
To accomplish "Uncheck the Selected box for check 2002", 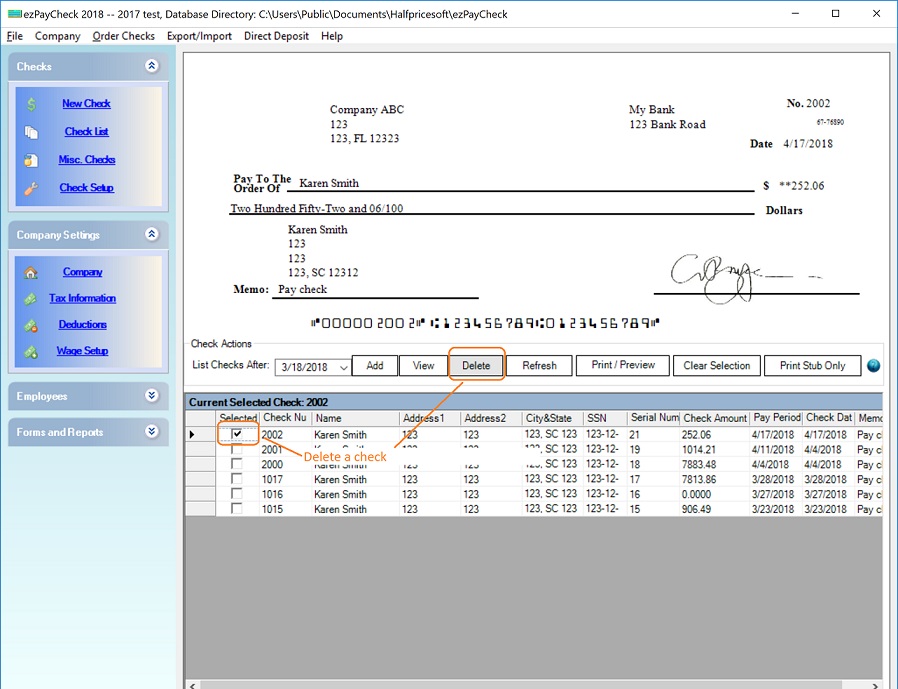I will [x=237, y=434].
